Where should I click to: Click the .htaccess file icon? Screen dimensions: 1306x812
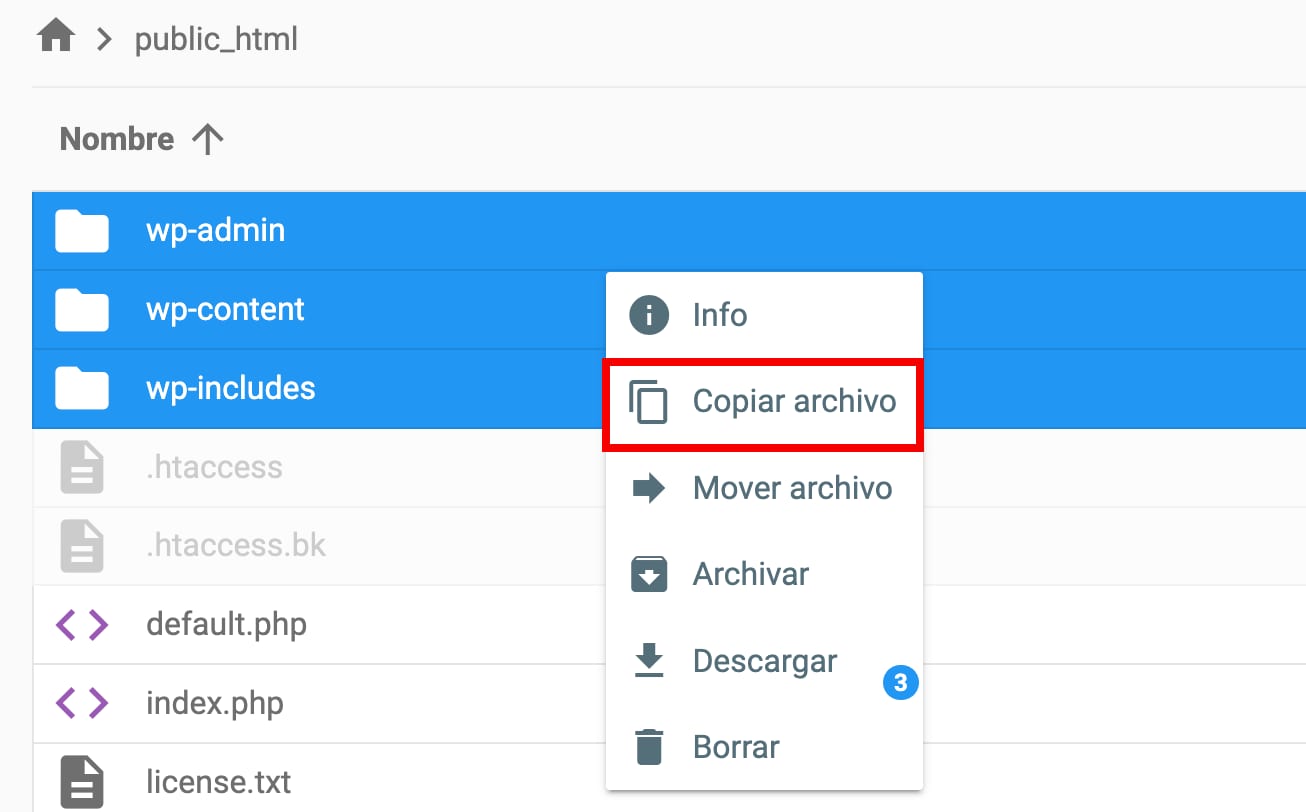[x=82, y=467]
